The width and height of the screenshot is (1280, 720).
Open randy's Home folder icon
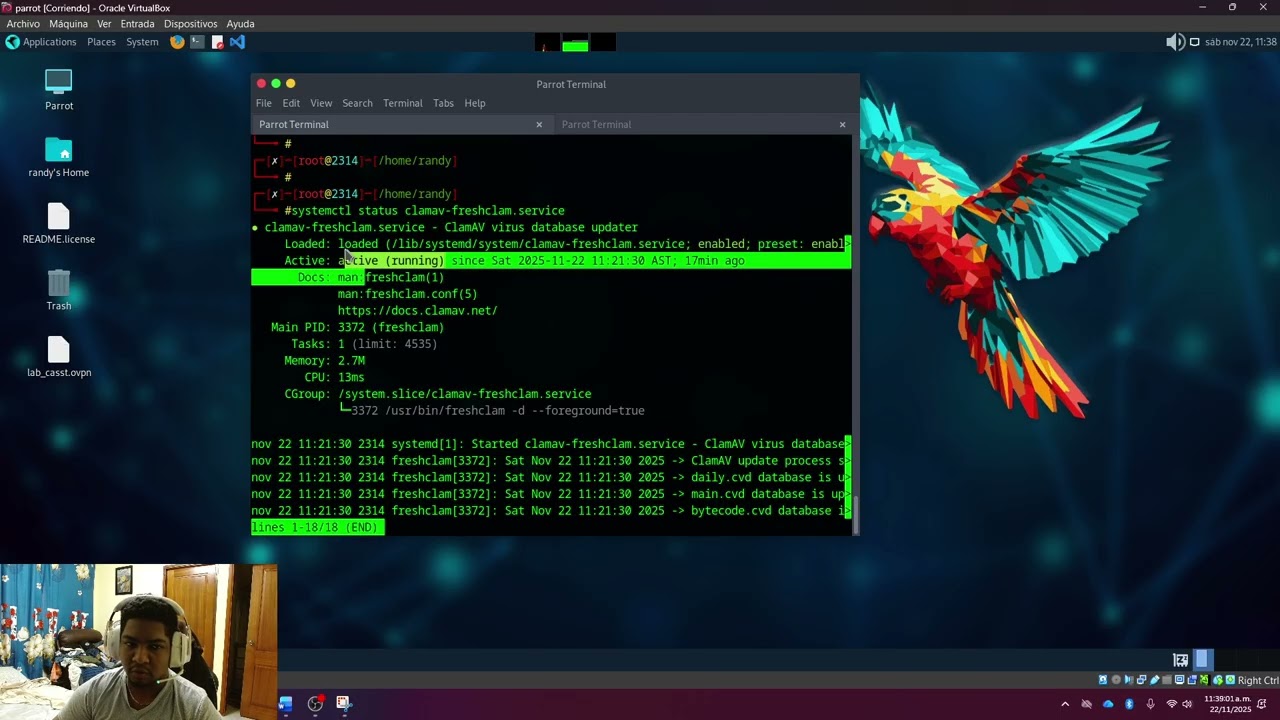(59, 157)
